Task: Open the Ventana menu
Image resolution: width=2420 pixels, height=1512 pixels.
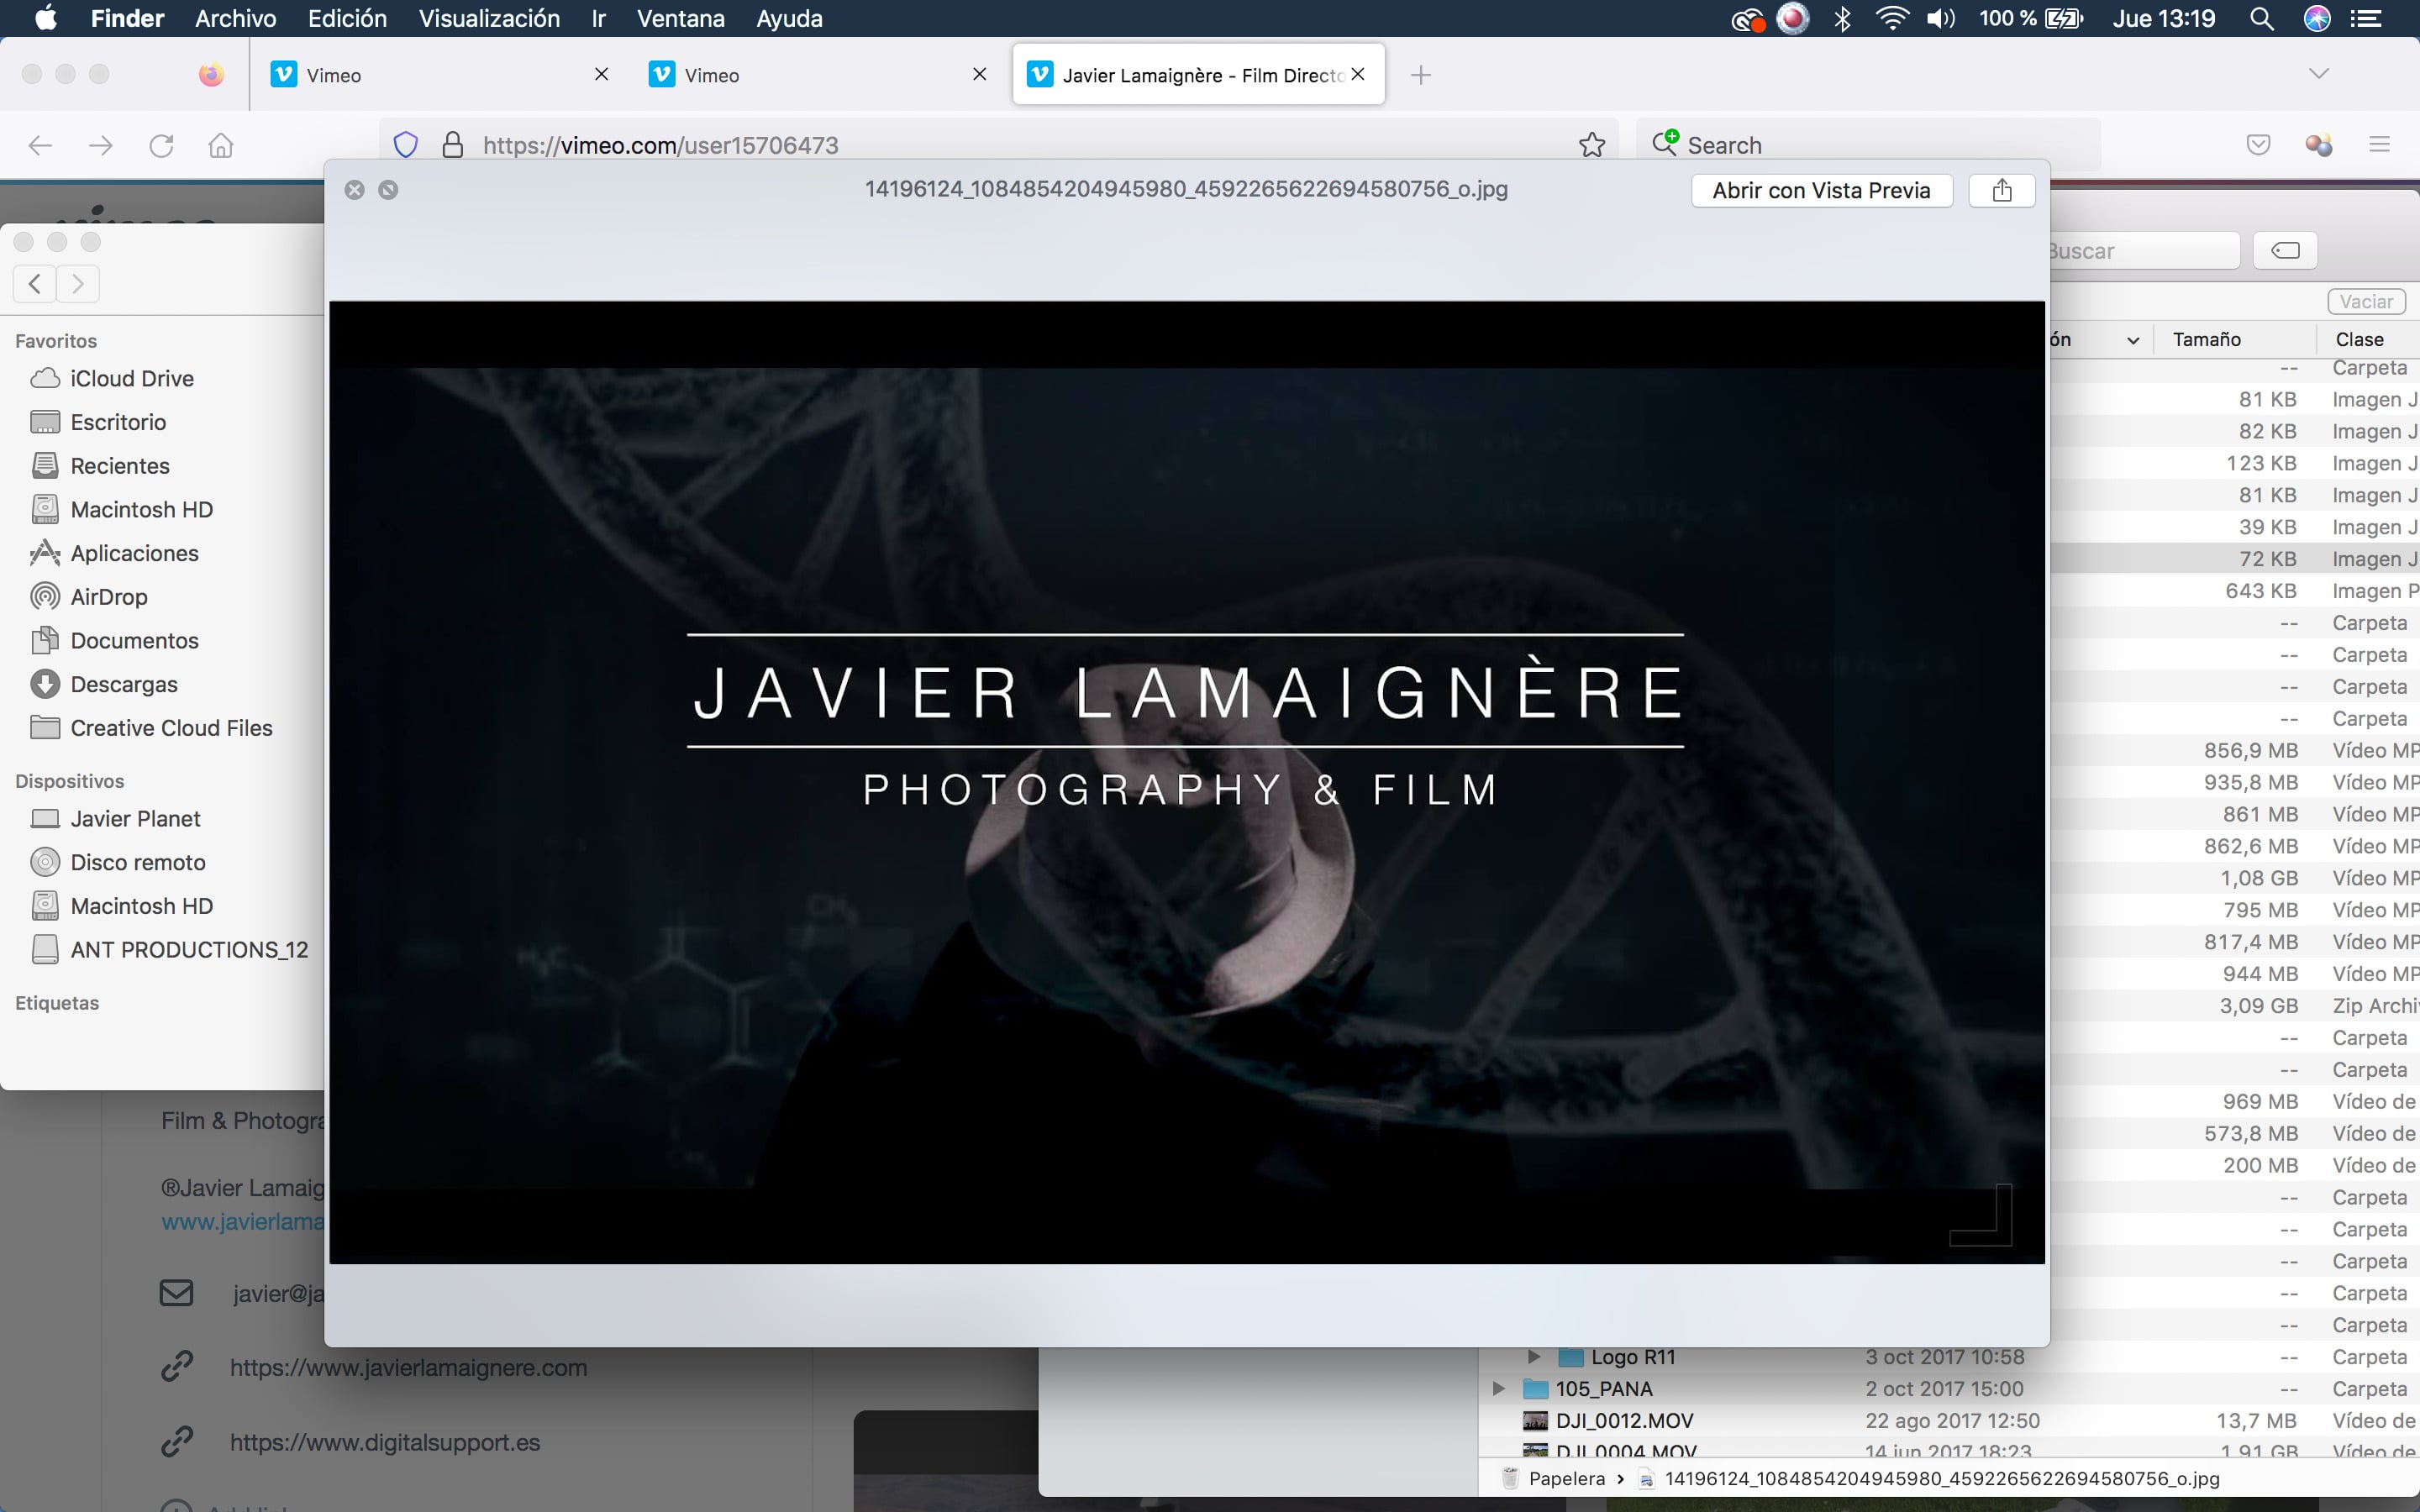Action: (x=680, y=18)
